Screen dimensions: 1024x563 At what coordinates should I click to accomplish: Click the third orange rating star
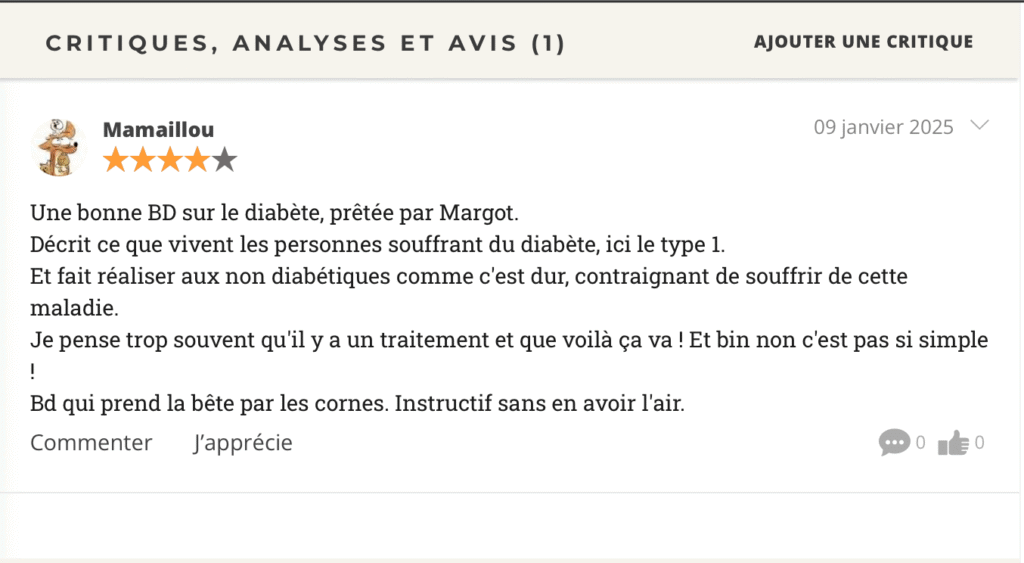coord(170,160)
